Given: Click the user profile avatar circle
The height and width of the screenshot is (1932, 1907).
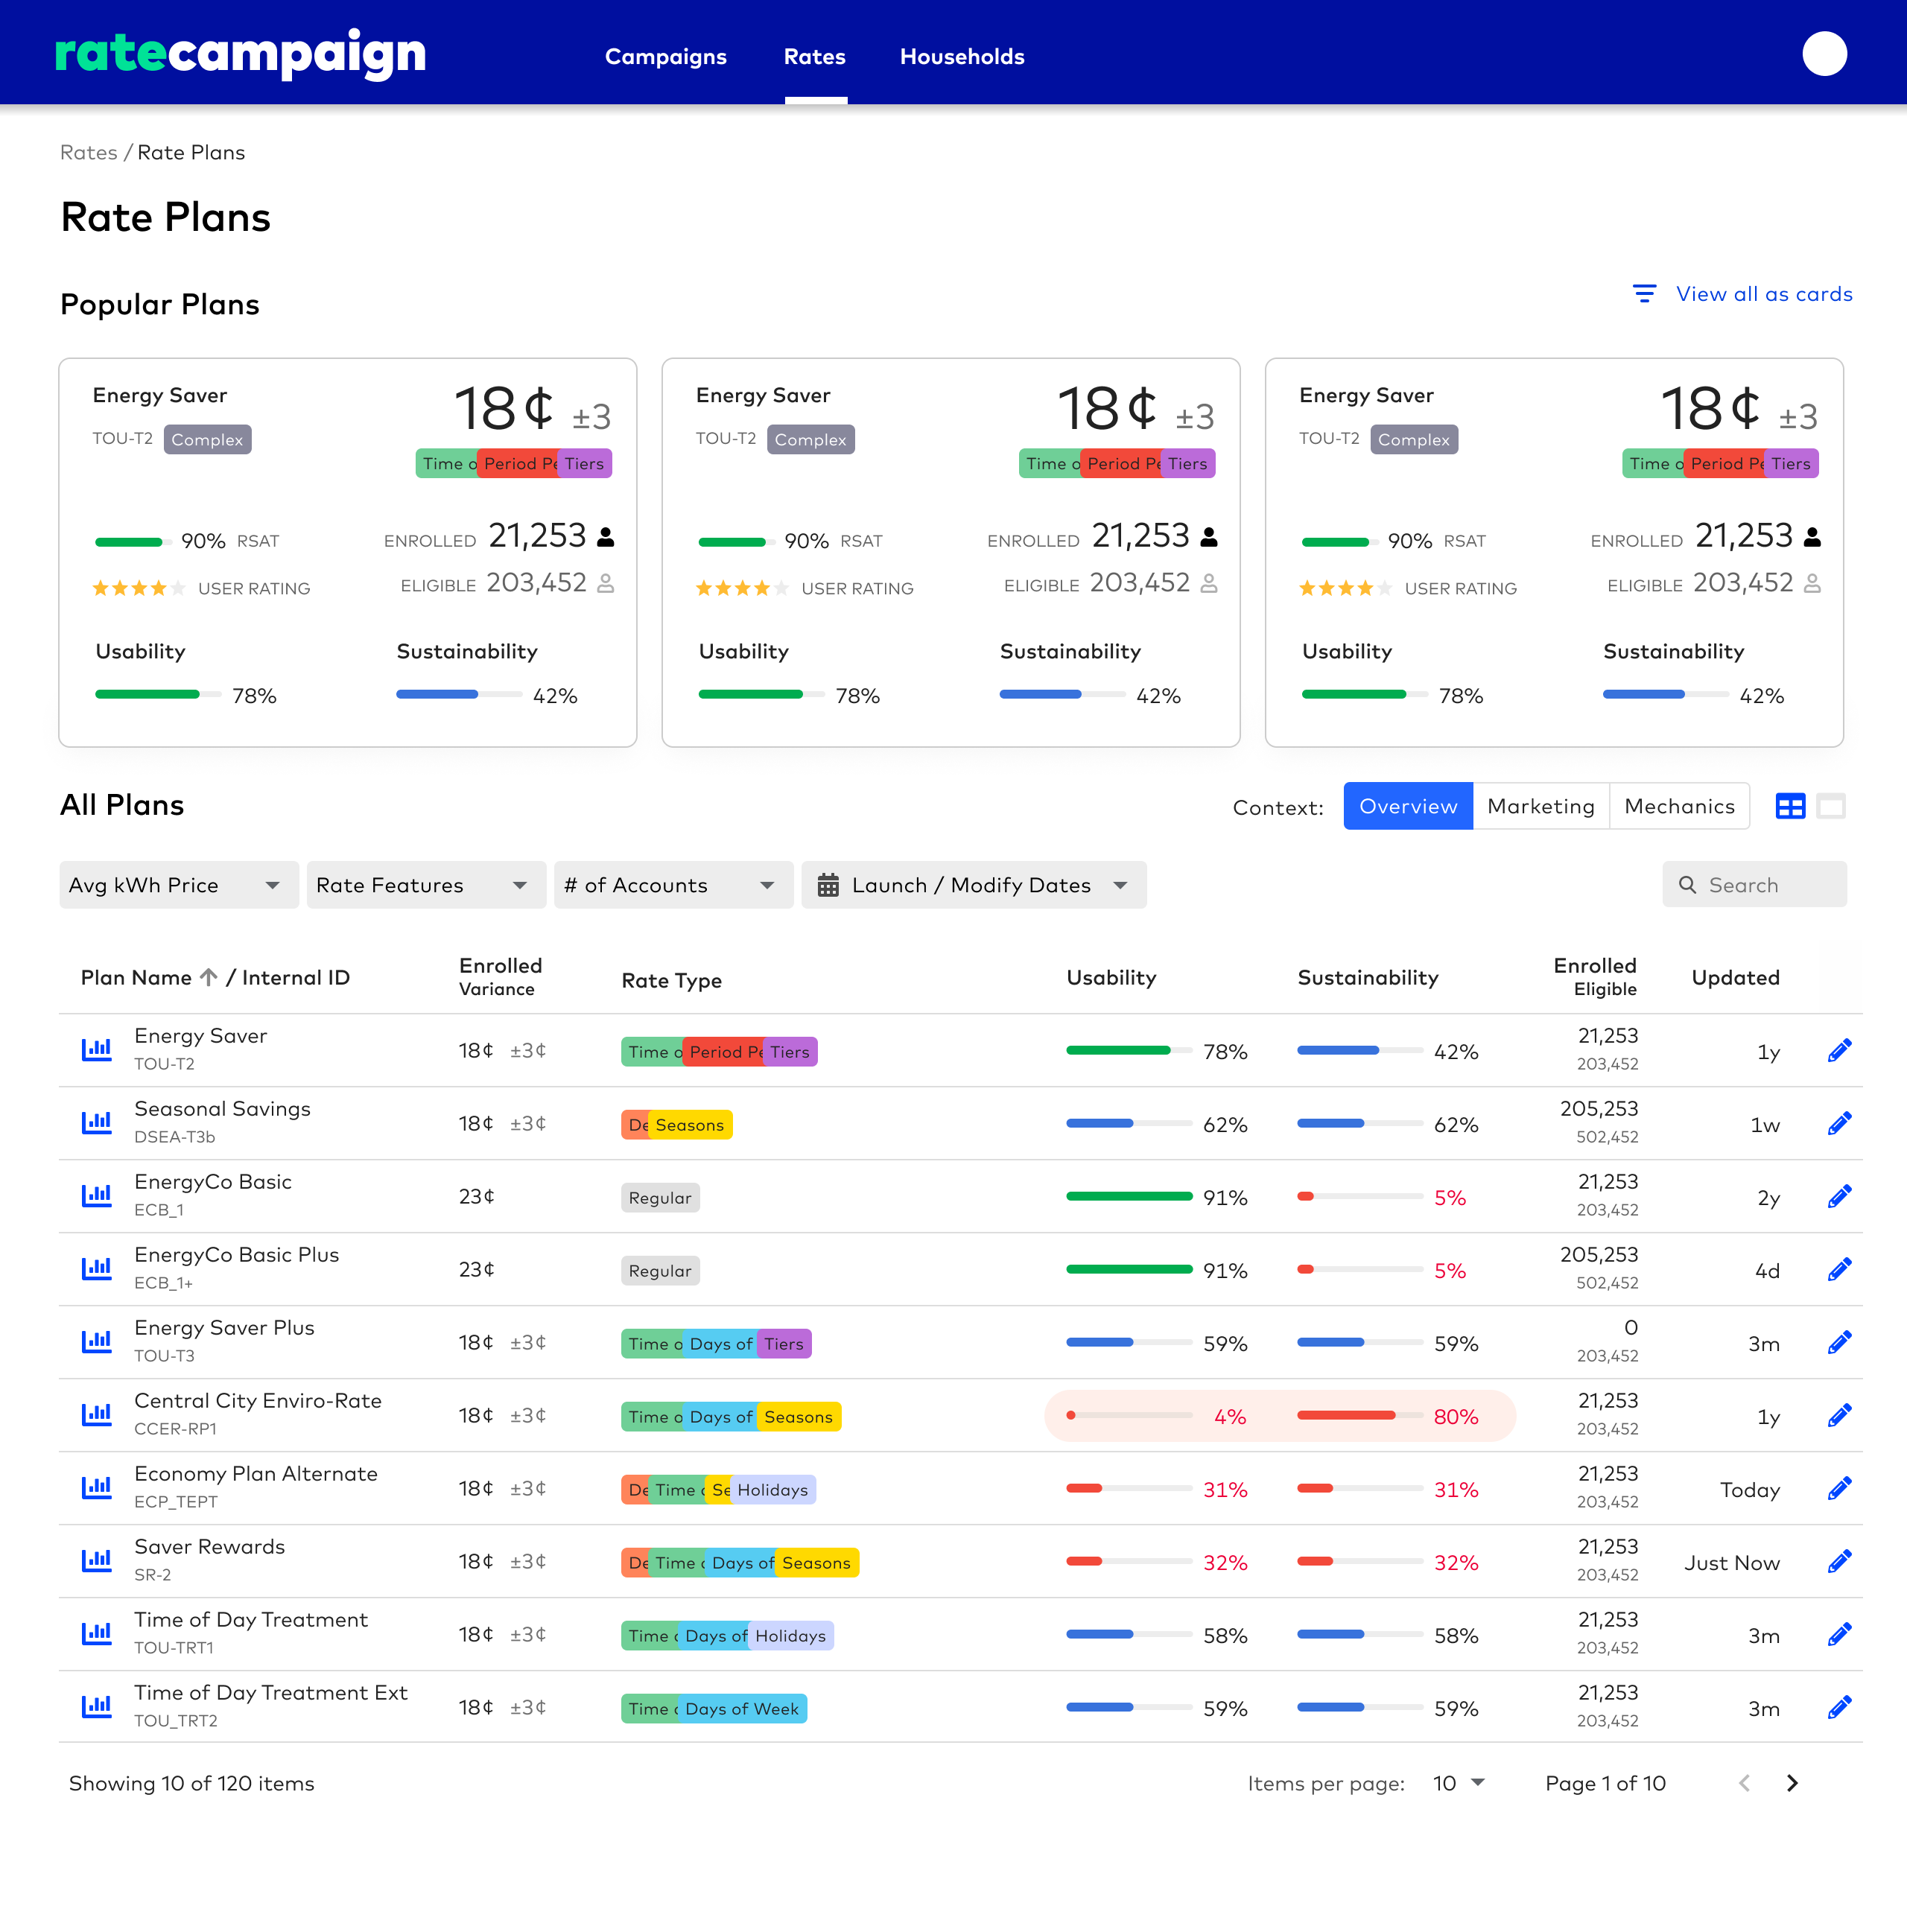Looking at the screenshot, I should (x=1824, y=54).
